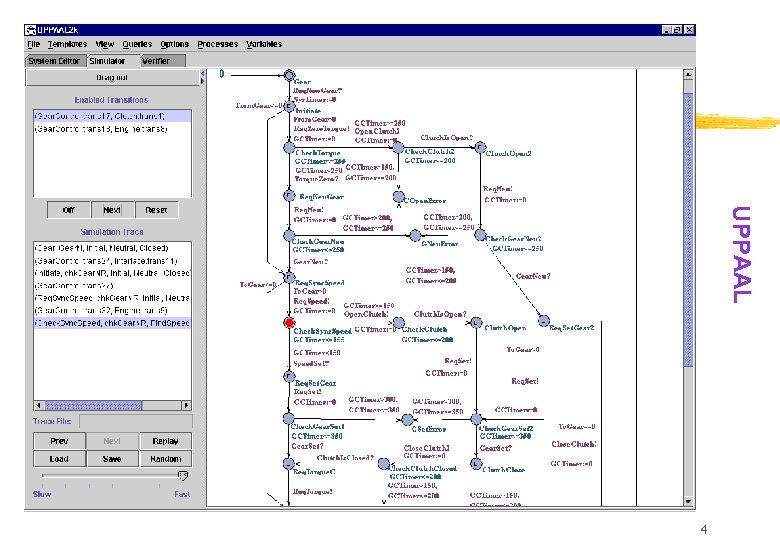Click the left arrow of the trace scrollbar

pos(38,405)
